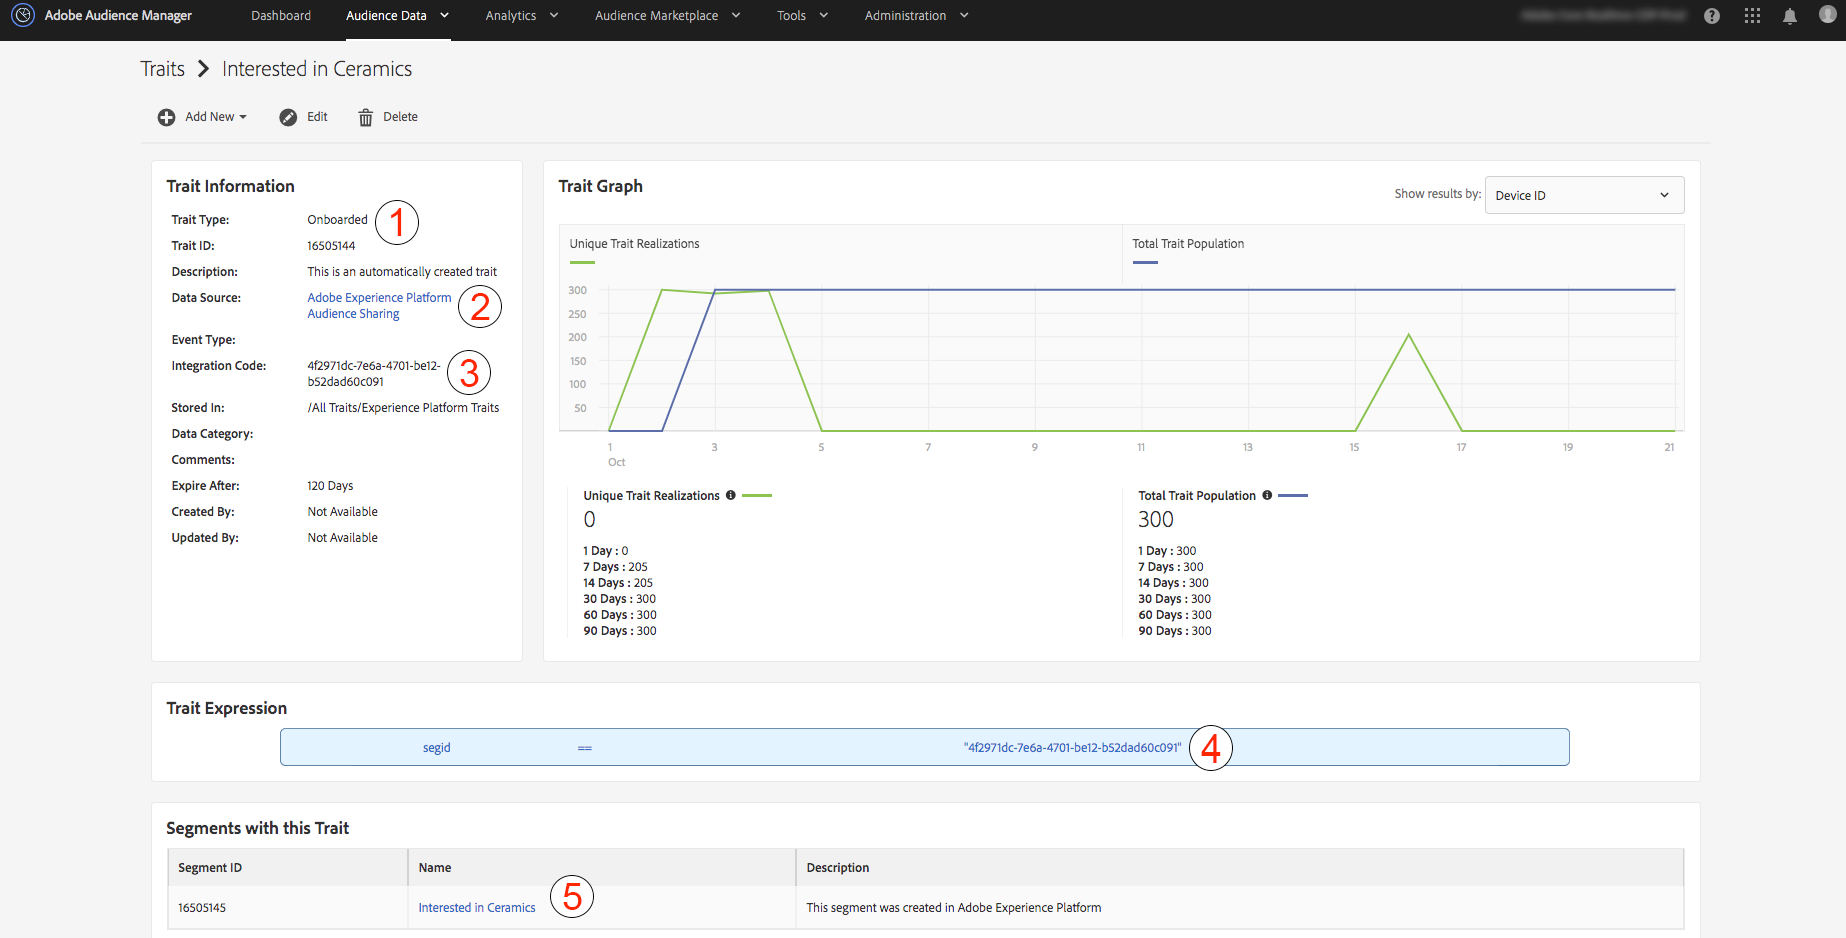Expand the Tools menu
Viewport: 1846px width, 938px height.
[x=803, y=16]
